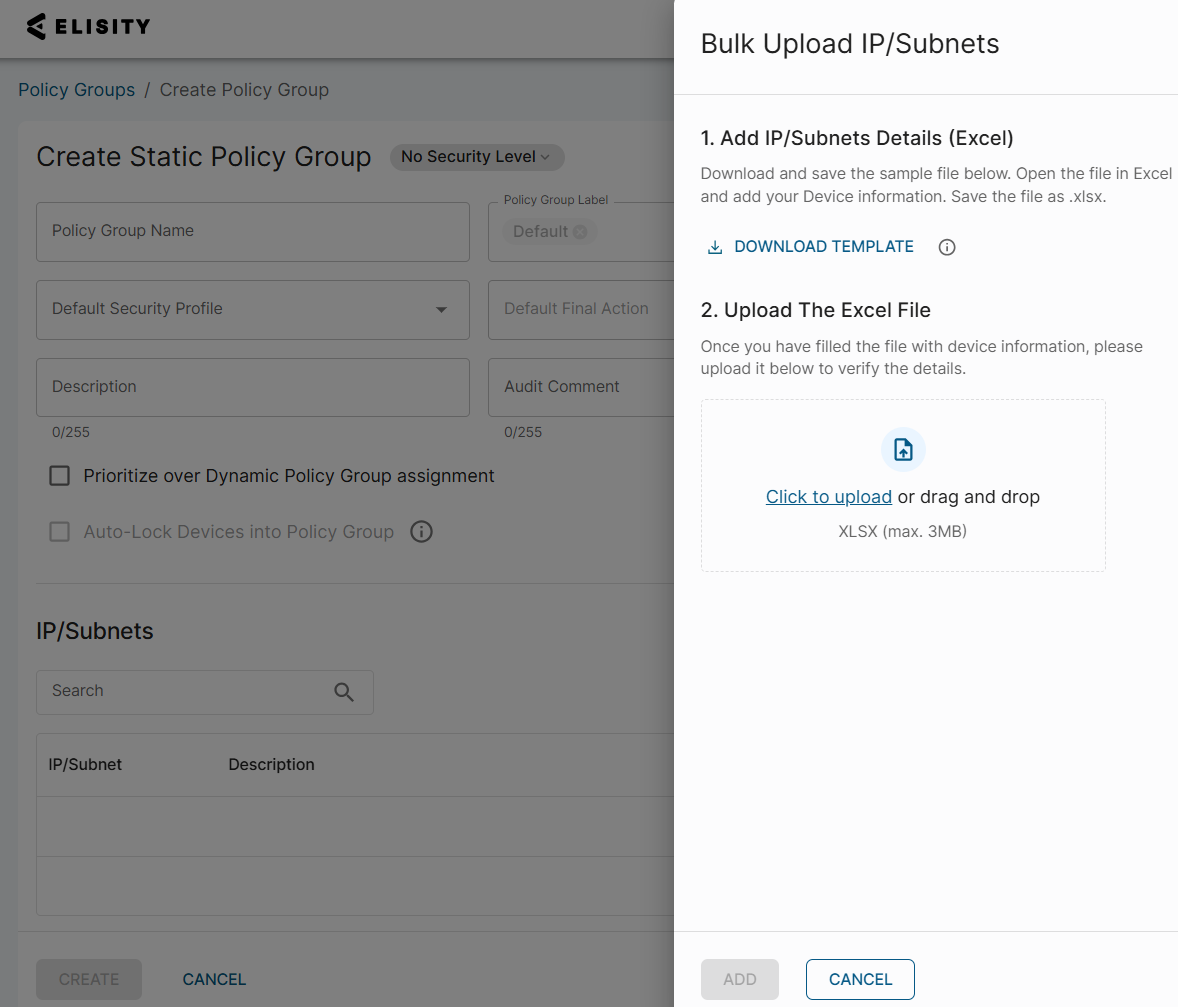The height and width of the screenshot is (1007, 1178).
Task: Enable Prioritize over Dynamic Policy Group assignment
Action: [60, 476]
